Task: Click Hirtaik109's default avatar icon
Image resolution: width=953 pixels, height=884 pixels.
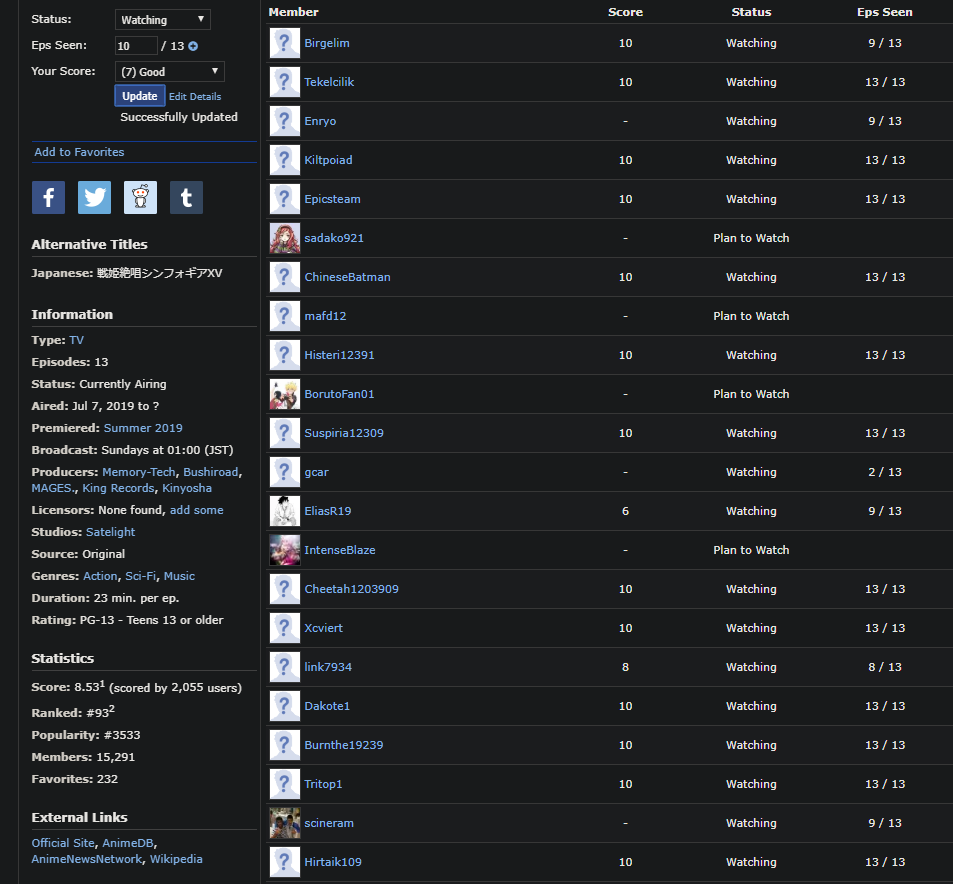Action: tap(284, 862)
